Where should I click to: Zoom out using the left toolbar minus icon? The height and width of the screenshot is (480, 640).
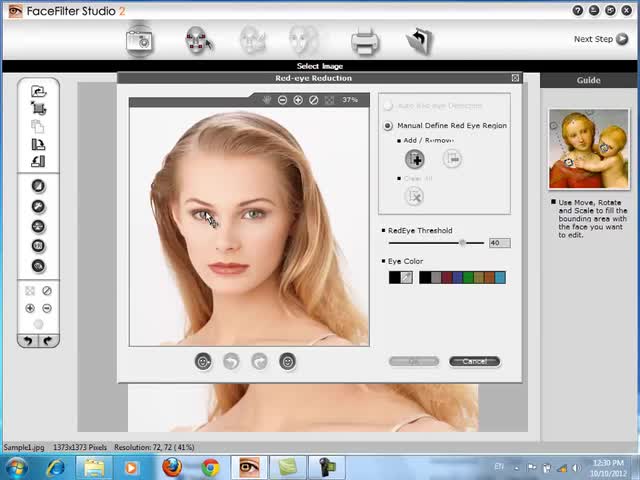(47, 308)
